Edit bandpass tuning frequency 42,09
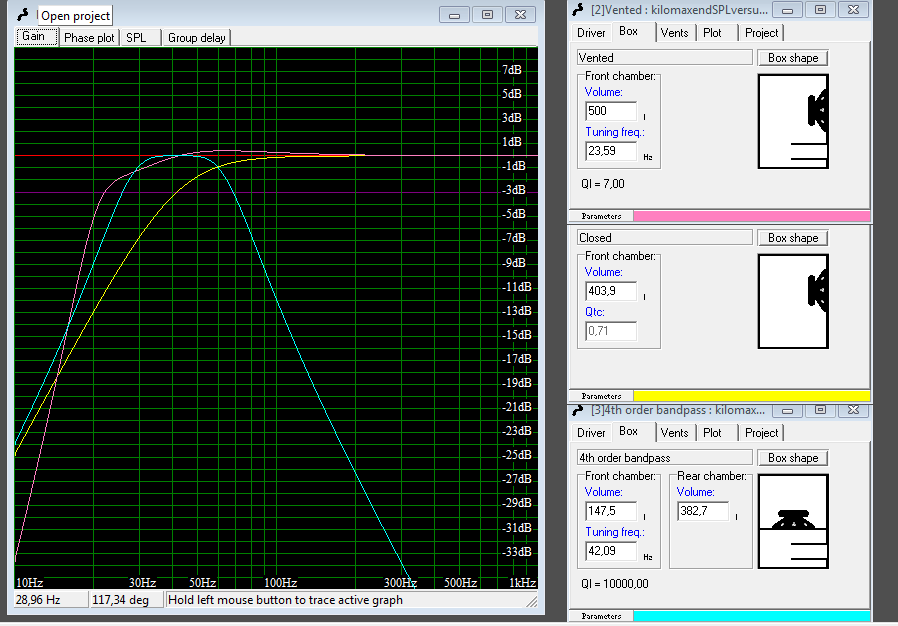This screenshot has height=626, width=898. [x=611, y=551]
